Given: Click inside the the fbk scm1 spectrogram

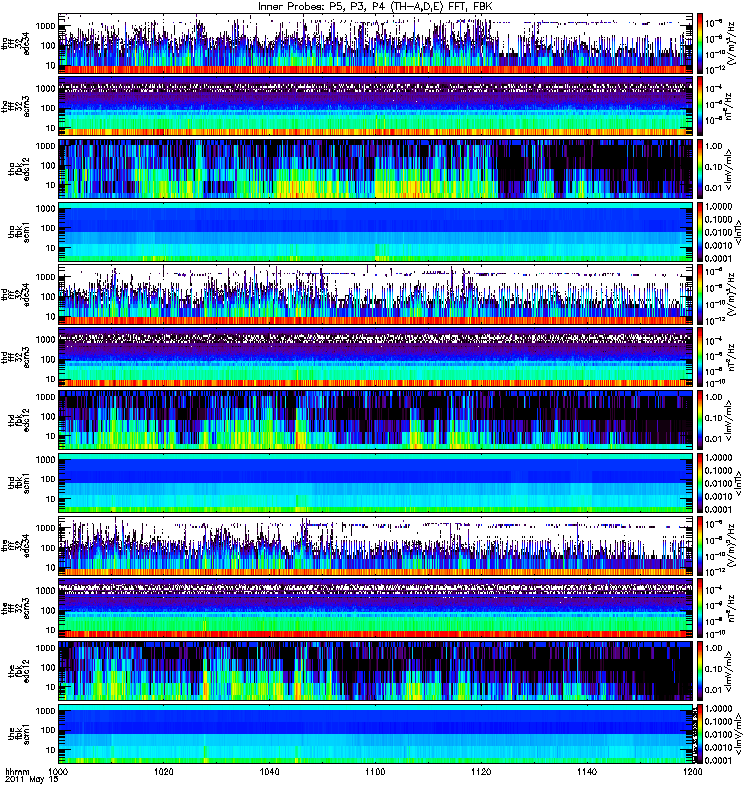Looking at the screenshot, I should tap(376, 734).
